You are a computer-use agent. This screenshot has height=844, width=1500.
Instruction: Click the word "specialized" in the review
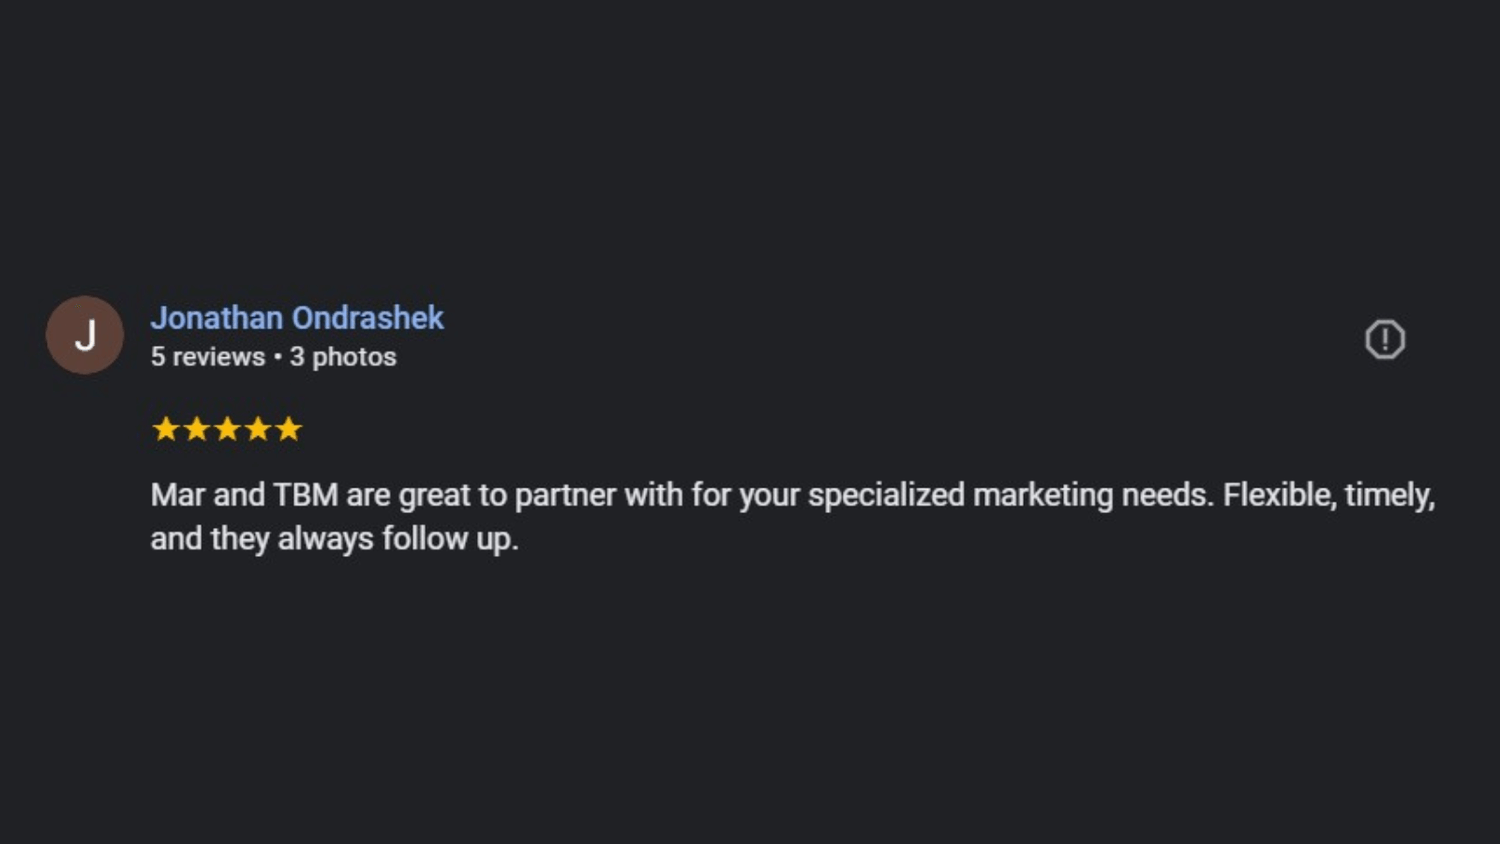pyautogui.click(x=886, y=495)
